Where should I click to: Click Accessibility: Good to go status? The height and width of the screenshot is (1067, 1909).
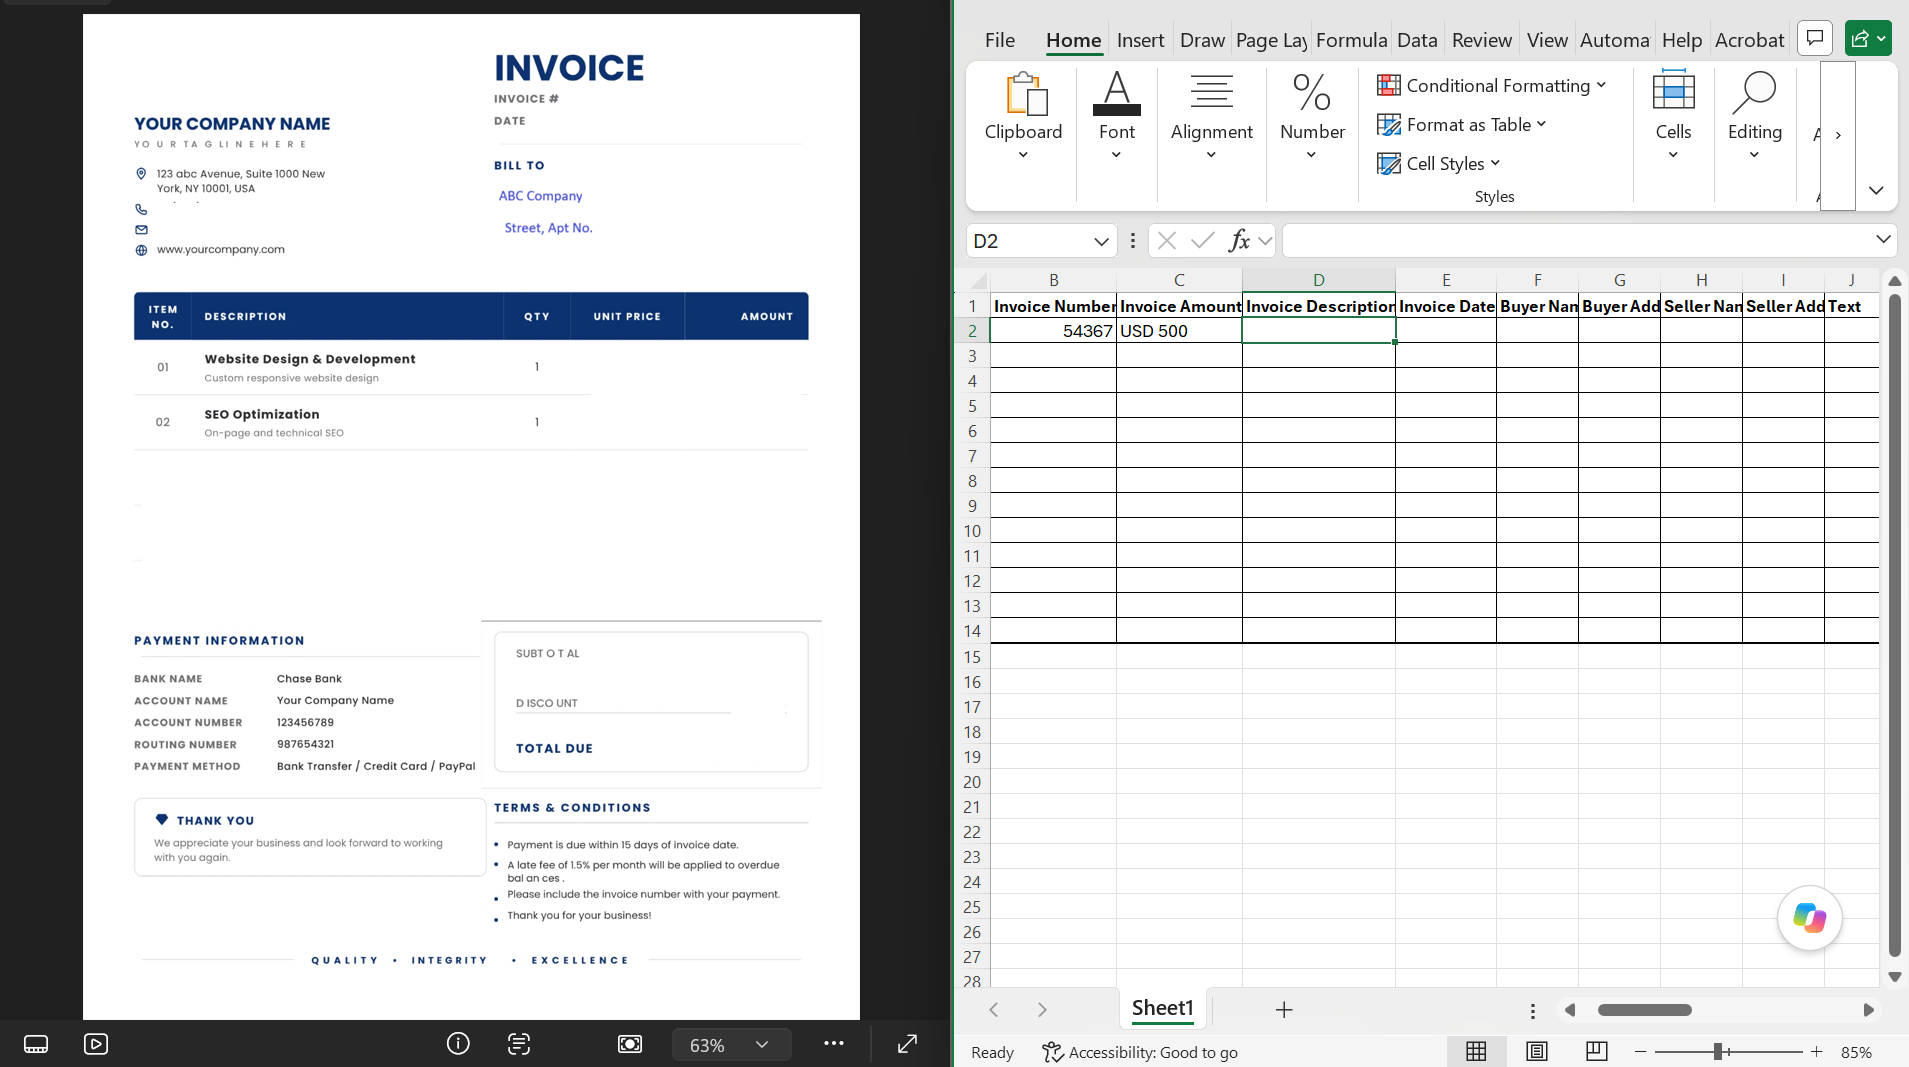tap(1140, 1052)
